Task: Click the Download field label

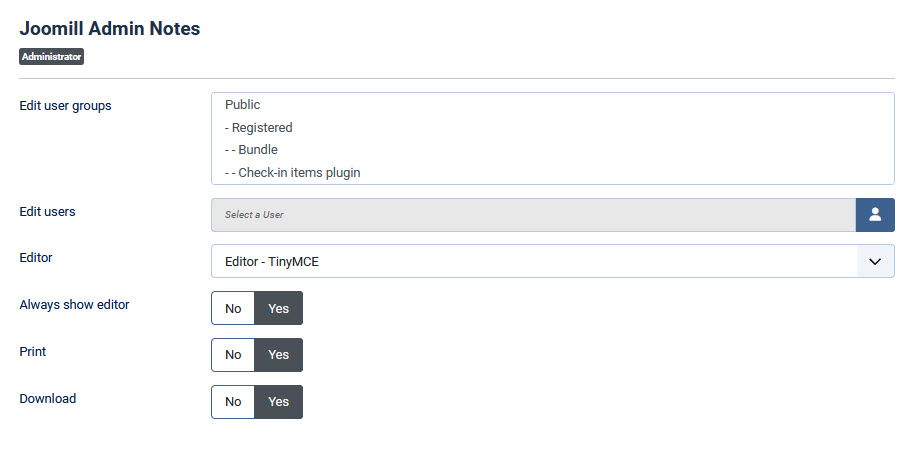Action: click(x=48, y=398)
